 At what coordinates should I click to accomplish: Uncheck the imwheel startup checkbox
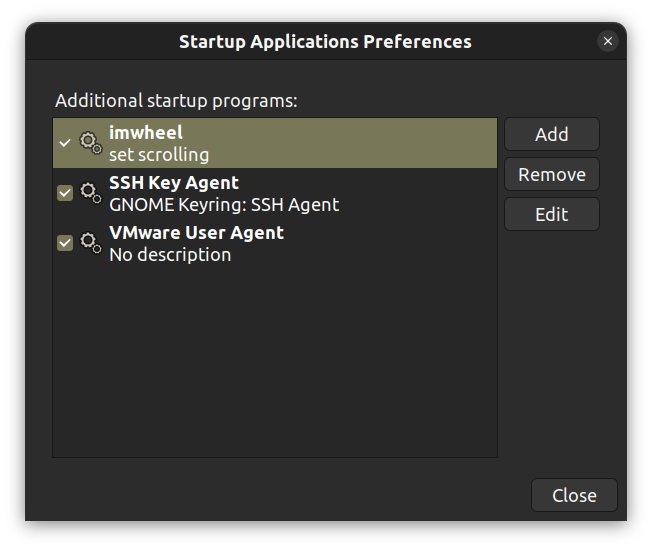pos(65,143)
